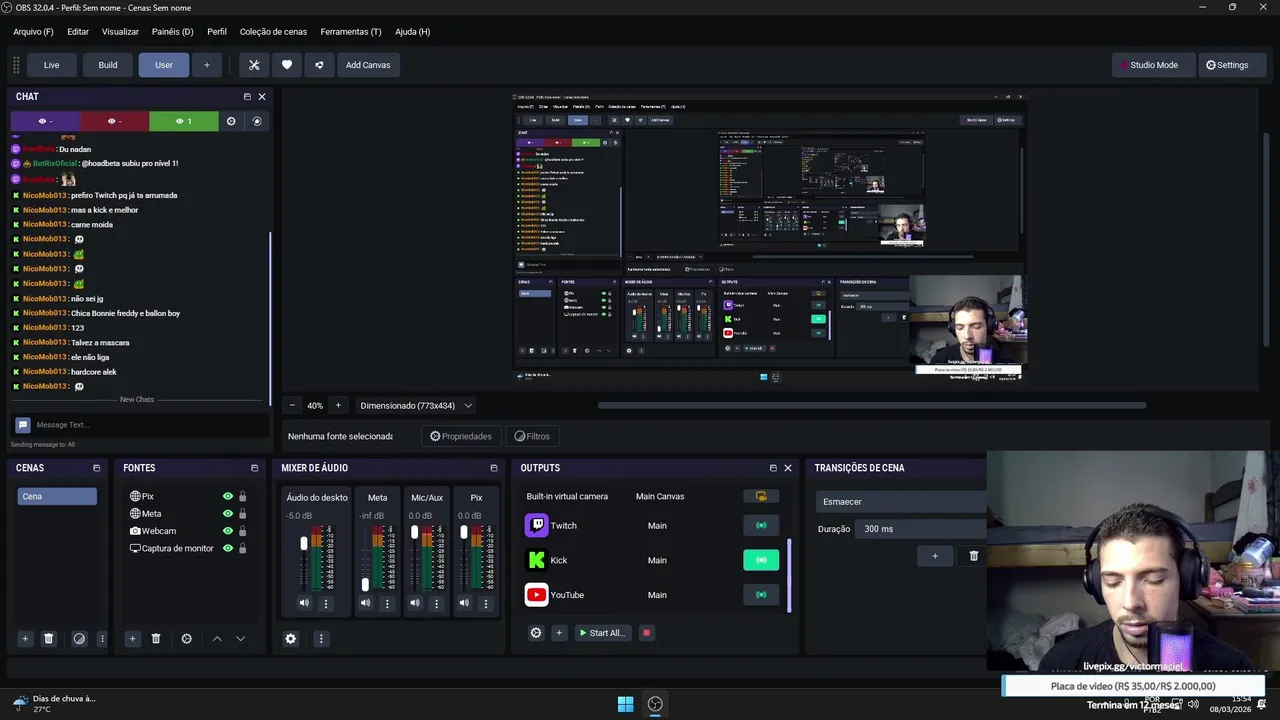Click the chat record-style circle icon
This screenshot has height=720, width=1280.
[257, 121]
